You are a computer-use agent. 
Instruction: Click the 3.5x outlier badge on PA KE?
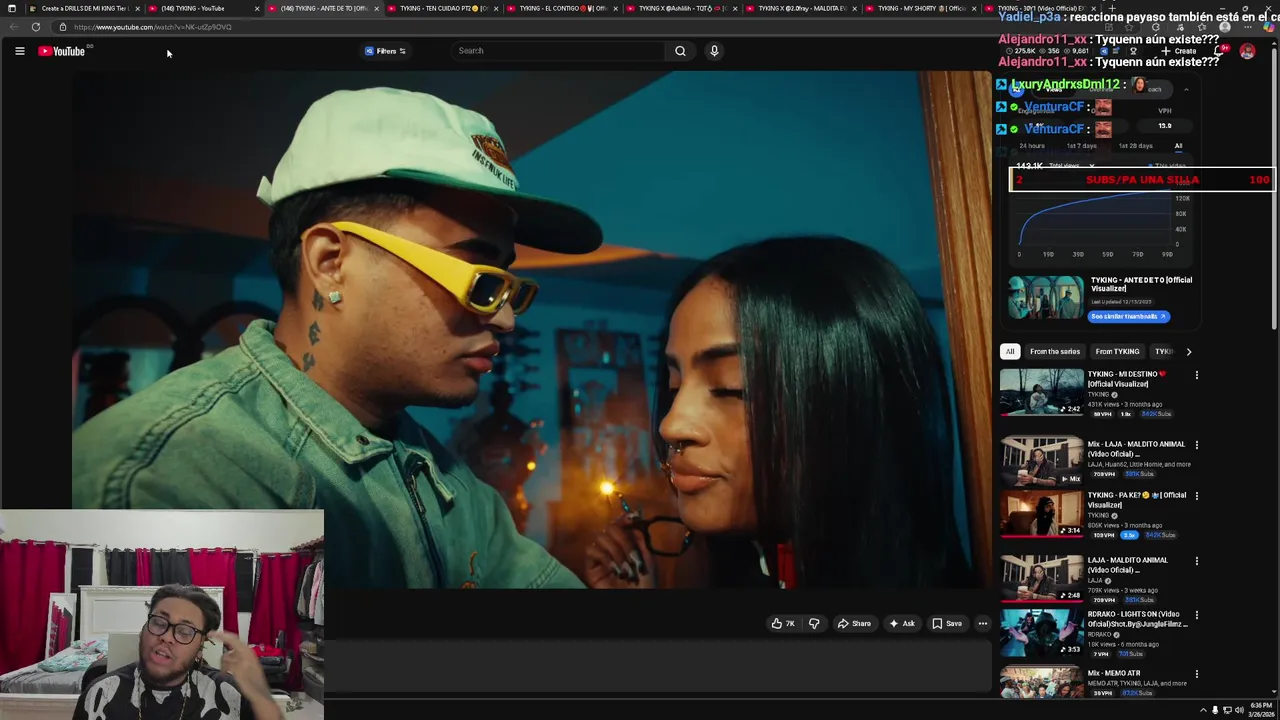point(1129,535)
